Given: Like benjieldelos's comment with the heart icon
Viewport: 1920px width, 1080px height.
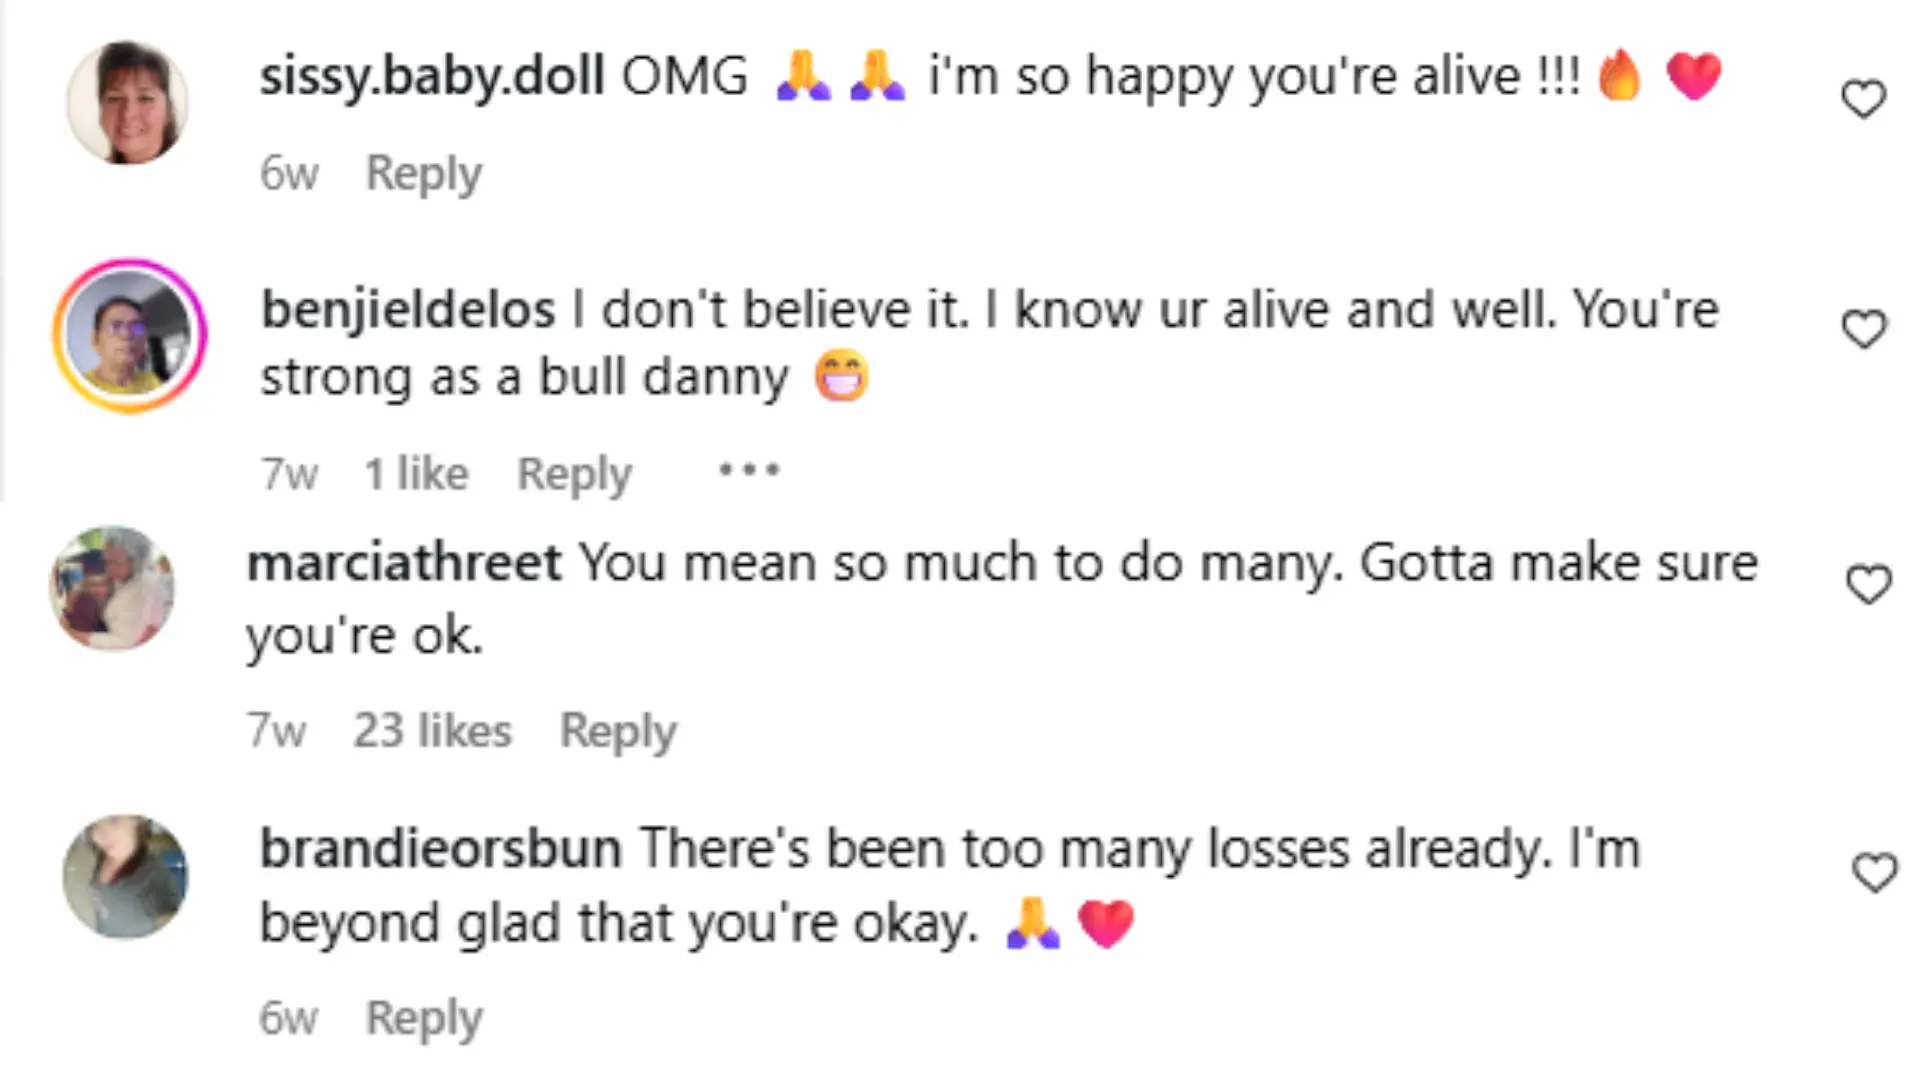Looking at the screenshot, I should tap(1863, 329).
